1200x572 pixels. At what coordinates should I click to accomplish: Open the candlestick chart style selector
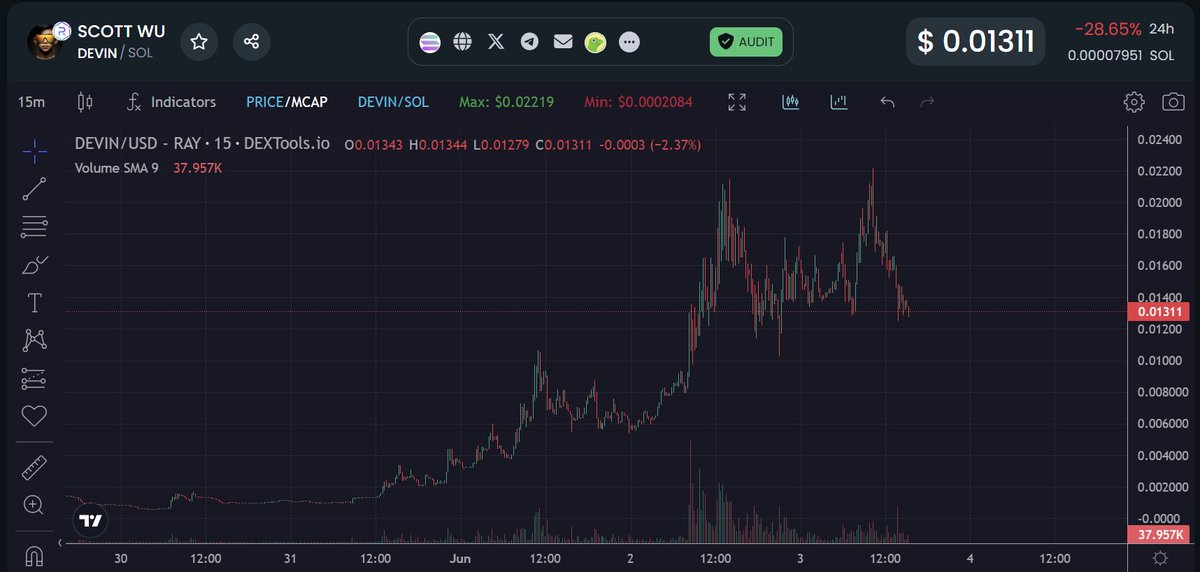pyautogui.click(x=85, y=102)
